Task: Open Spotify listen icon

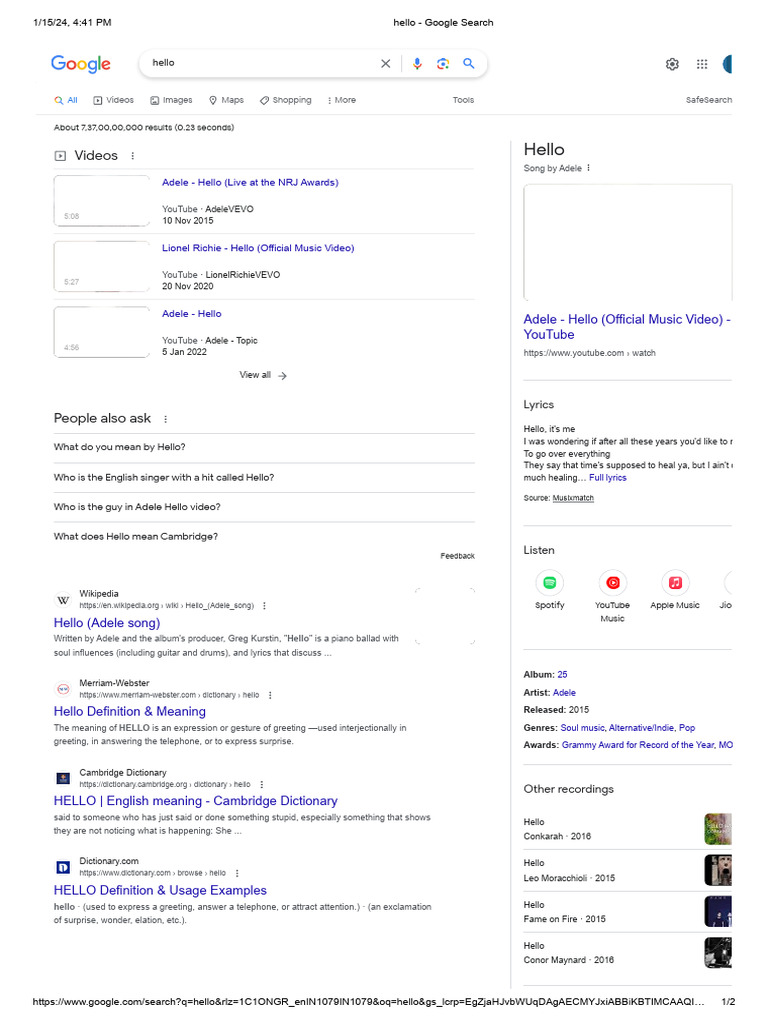Action: (549, 583)
